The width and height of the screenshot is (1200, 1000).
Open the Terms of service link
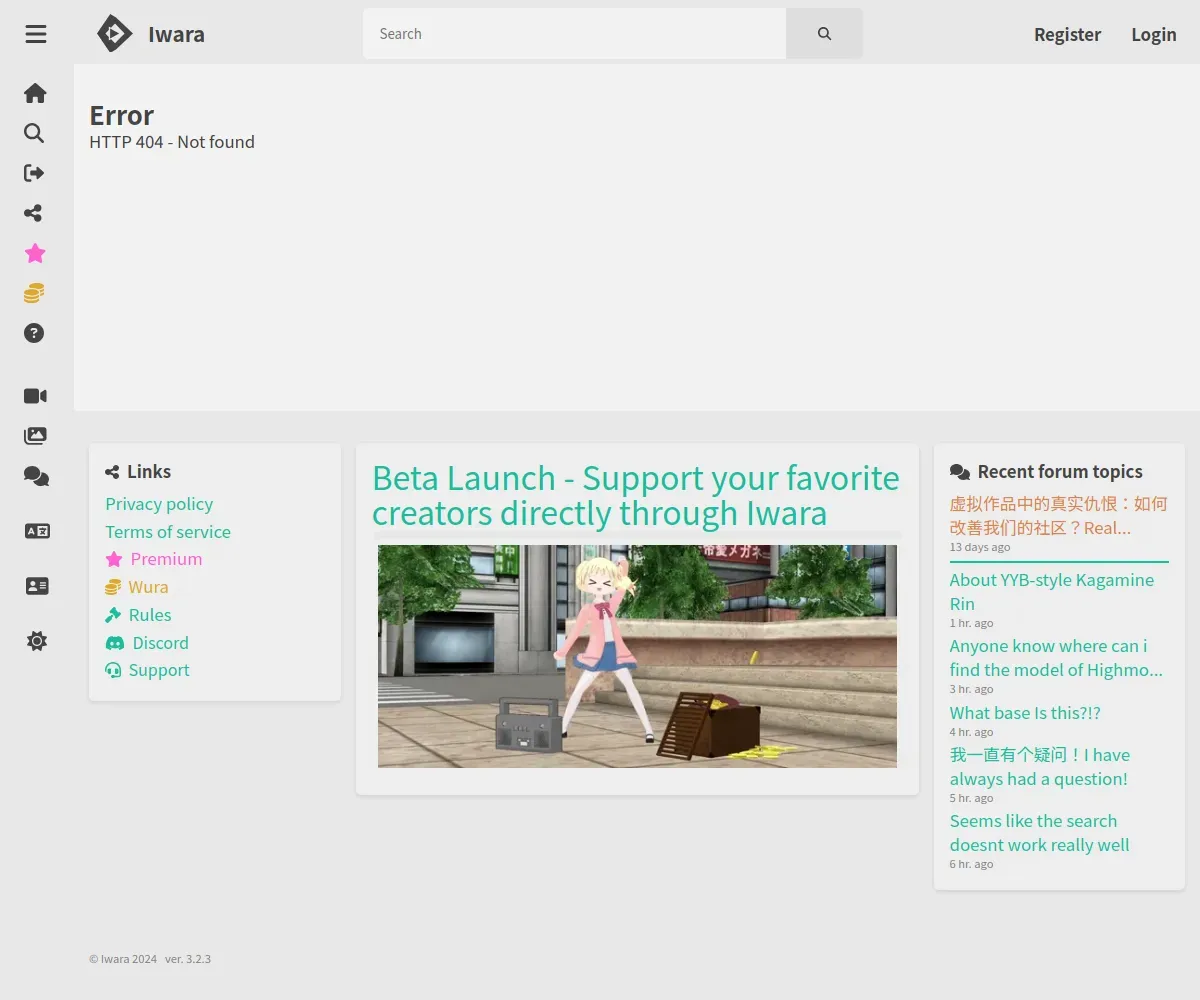(168, 532)
